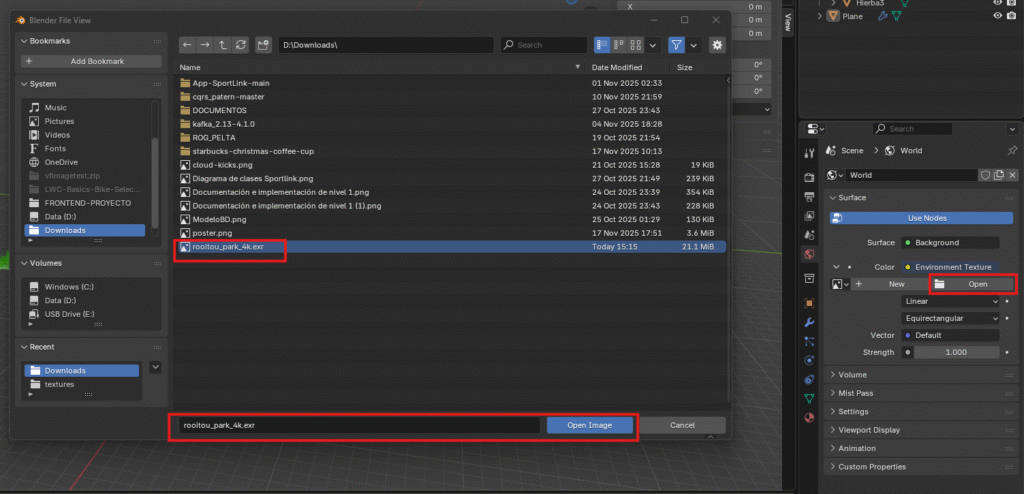Click the Add Bookmark button
The image size is (1024, 494).
point(91,61)
